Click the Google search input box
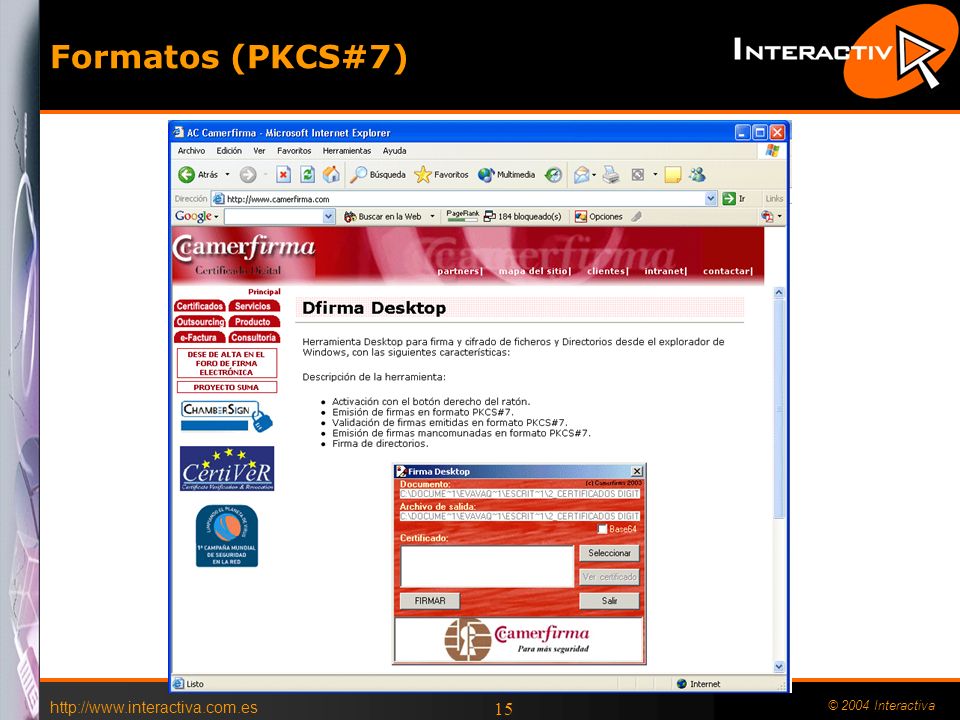Image resolution: width=960 pixels, height=720 pixels. [x=274, y=217]
